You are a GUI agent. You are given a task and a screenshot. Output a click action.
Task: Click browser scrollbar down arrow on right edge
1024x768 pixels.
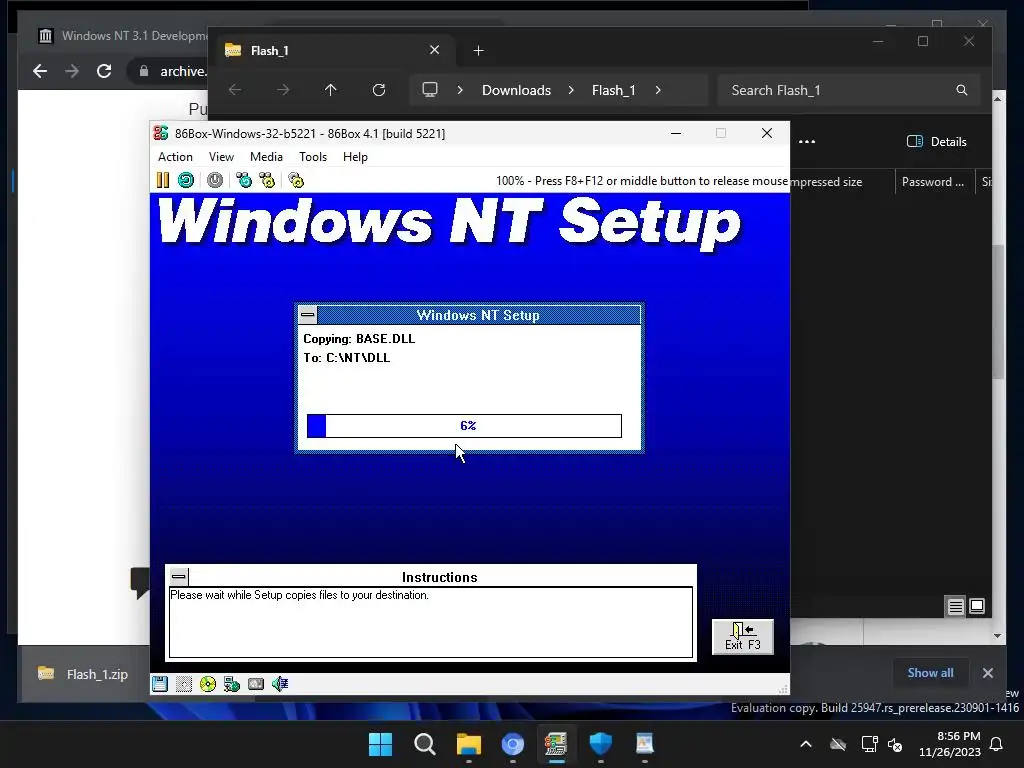click(997, 635)
